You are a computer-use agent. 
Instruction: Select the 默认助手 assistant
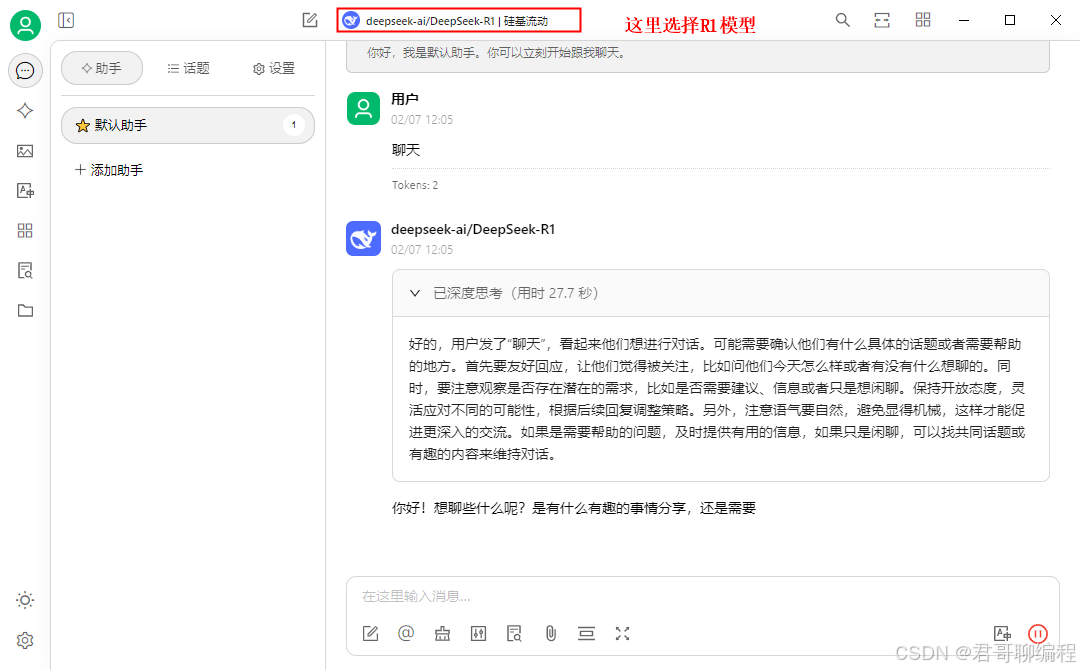(x=188, y=125)
